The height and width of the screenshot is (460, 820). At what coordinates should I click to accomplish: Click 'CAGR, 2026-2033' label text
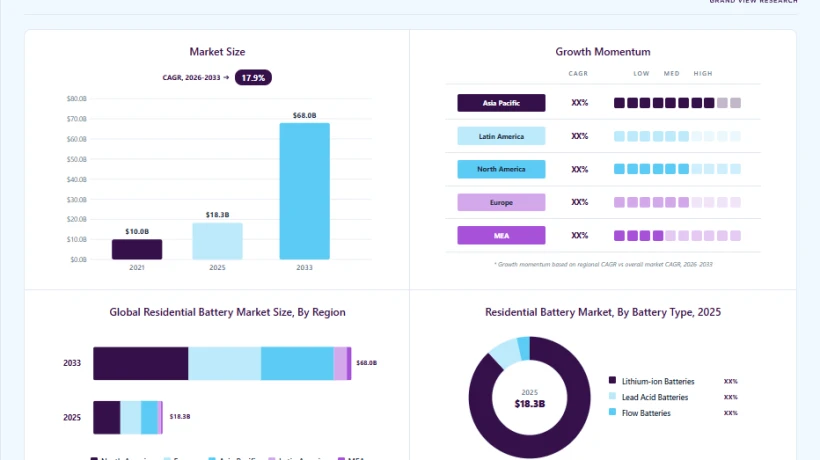[191, 77]
